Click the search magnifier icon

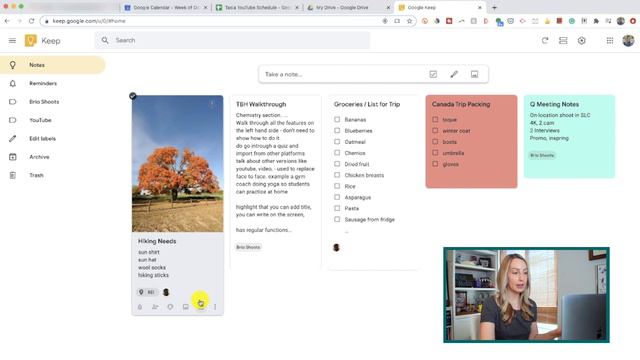(x=105, y=40)
